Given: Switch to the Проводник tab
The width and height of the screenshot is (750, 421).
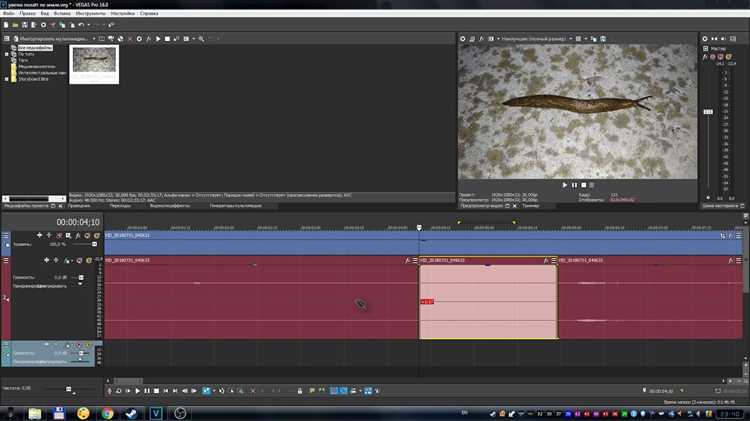Looking at the screenshot, I should [79, 206].
